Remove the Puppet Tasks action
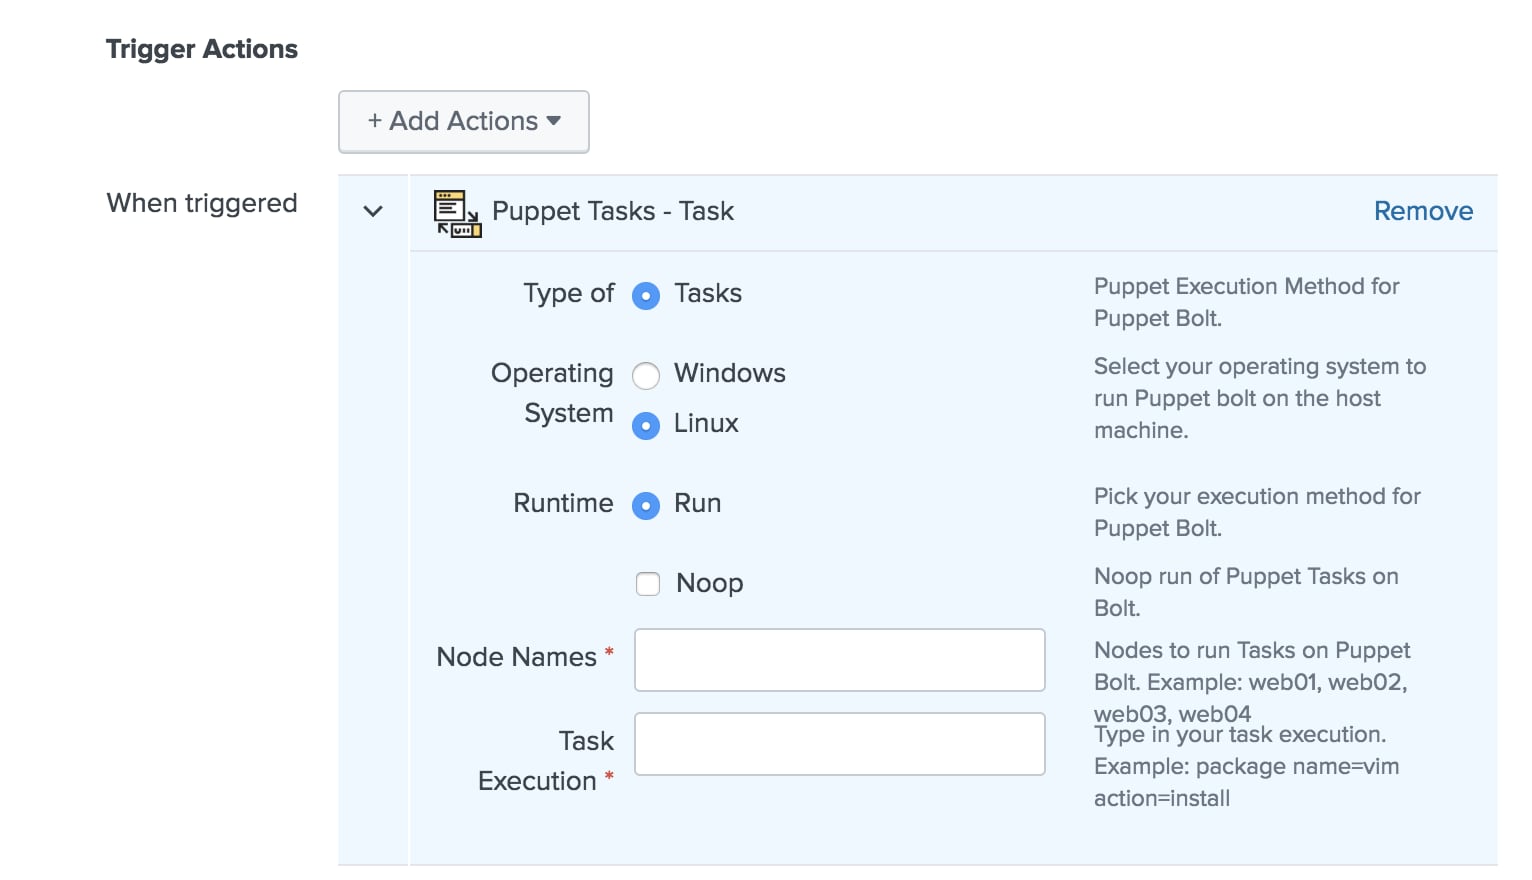 pos(1423,211)
